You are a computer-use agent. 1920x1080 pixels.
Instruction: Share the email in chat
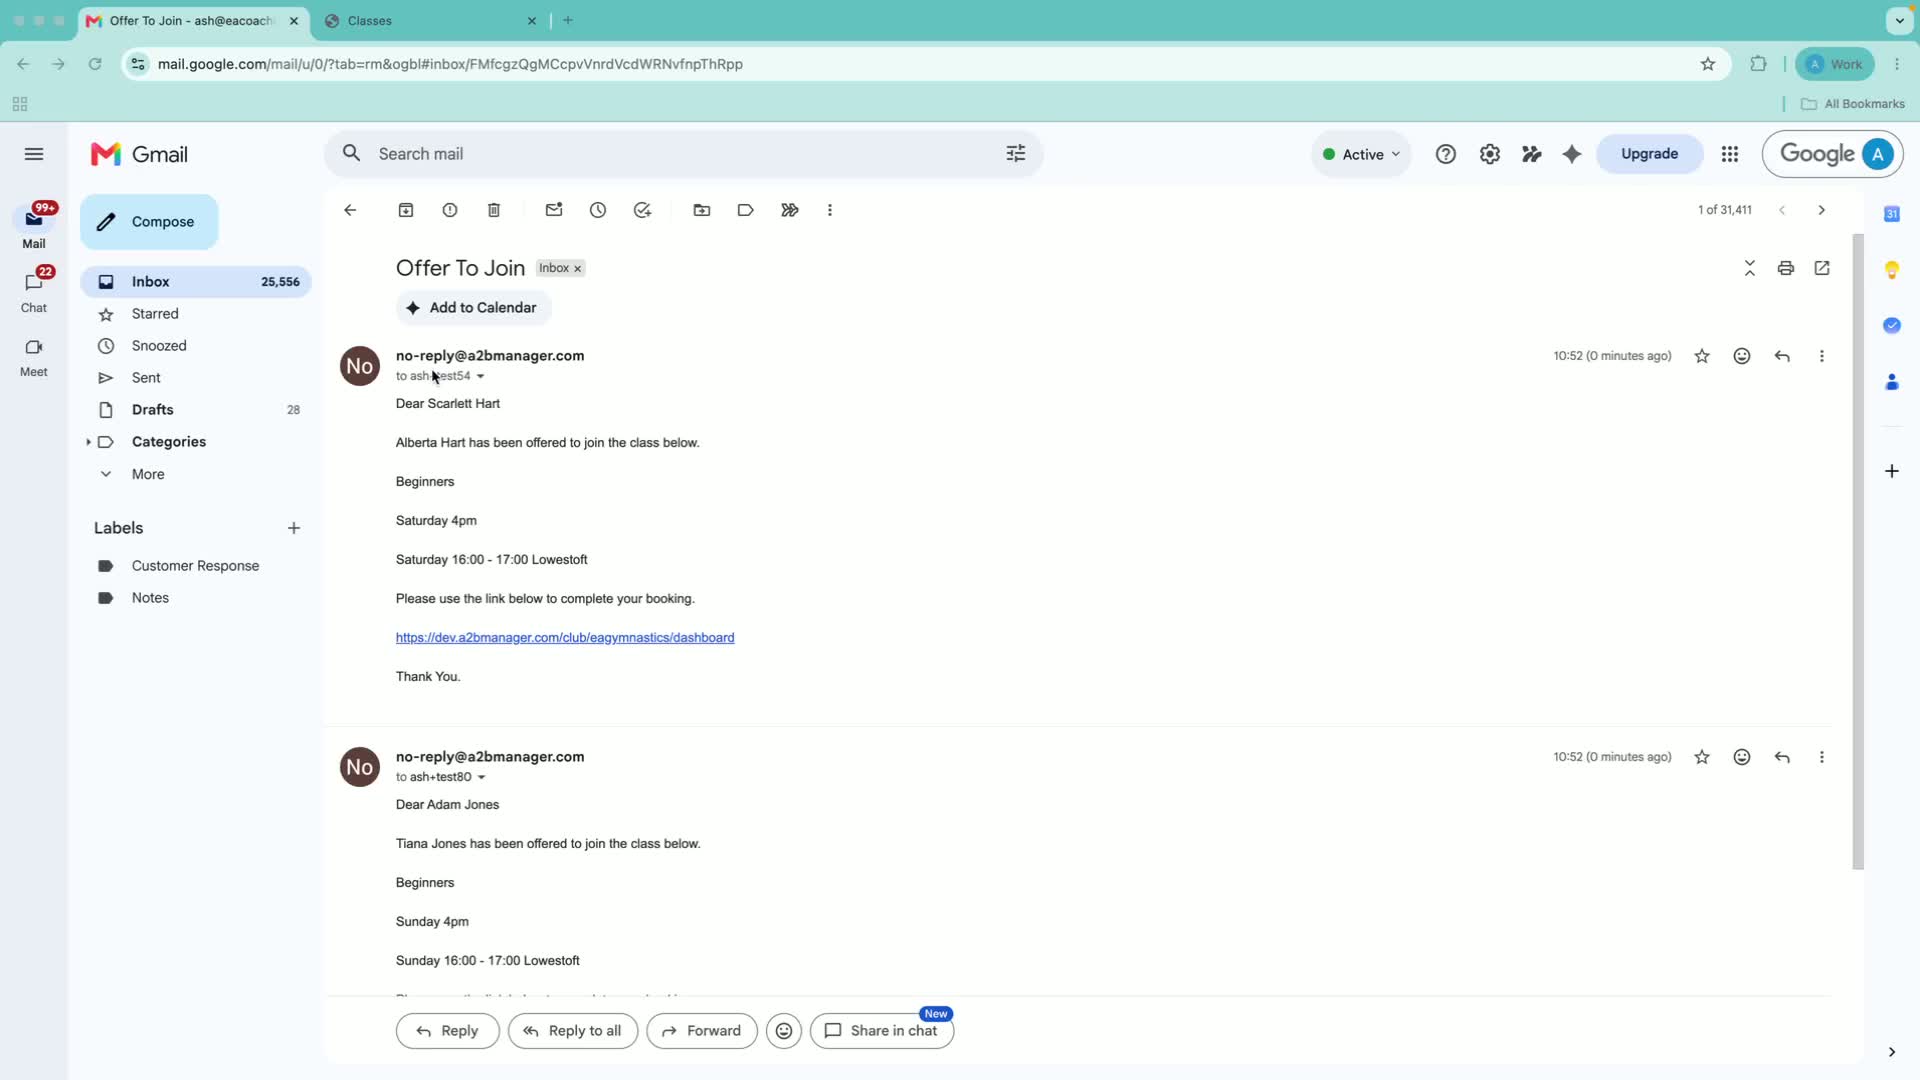pos(882,1031)
